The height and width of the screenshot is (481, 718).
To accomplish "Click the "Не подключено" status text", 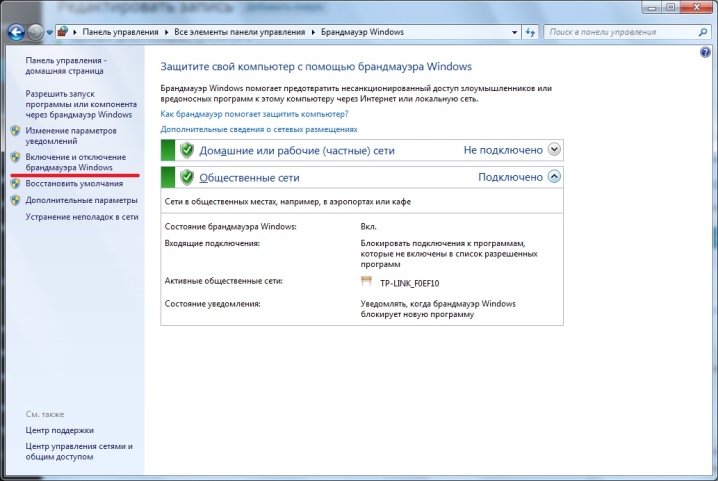I will point(503,150).
